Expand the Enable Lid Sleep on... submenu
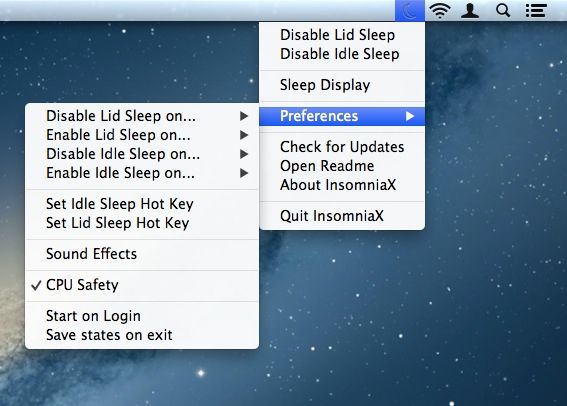Image resolution: width=567 pixels, height=406 pixels. [x=142, y=135]
